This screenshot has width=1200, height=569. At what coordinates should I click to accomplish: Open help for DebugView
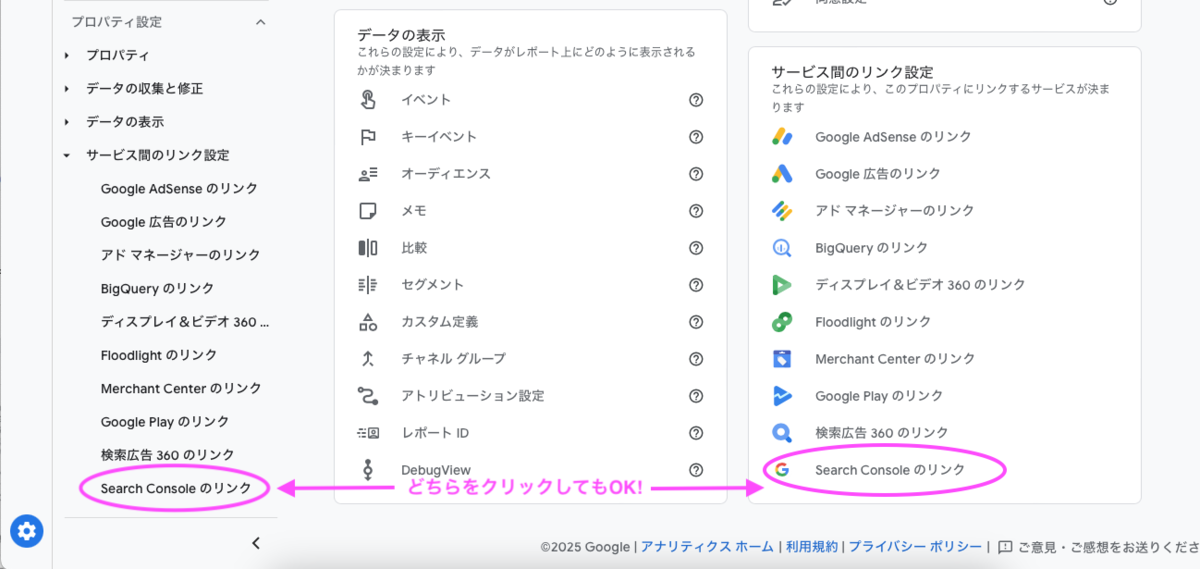[696, 470]
